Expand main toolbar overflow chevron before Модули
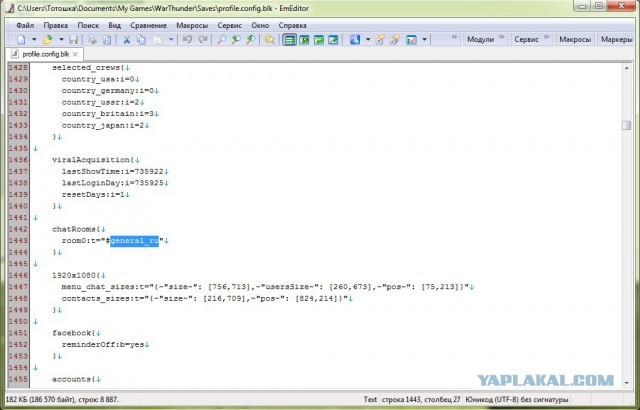 click(x=454, y=37)
